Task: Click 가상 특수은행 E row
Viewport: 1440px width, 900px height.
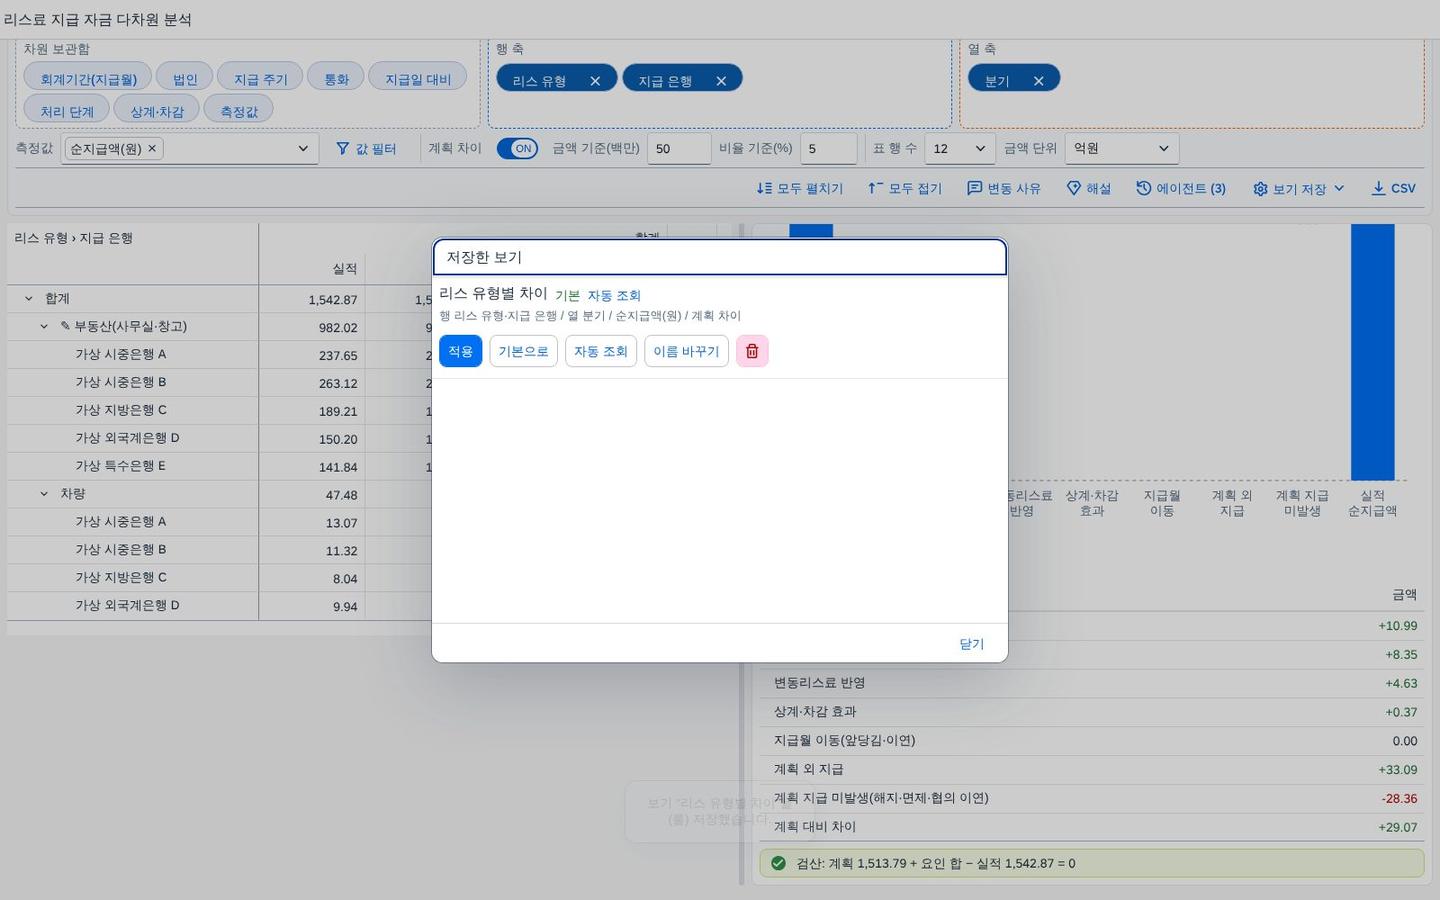Action: pyautogui.click(x=133, y=466)
